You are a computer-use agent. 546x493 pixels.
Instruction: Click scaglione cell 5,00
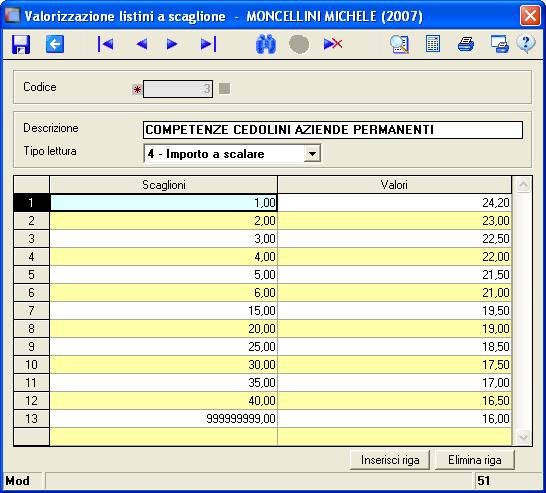click(164, 275)
